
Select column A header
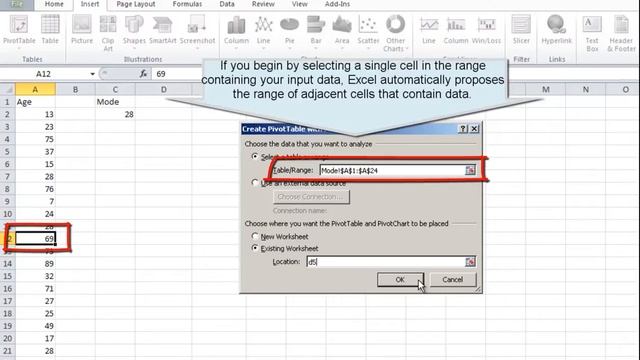pyautogui.click(x=35, y=89)
